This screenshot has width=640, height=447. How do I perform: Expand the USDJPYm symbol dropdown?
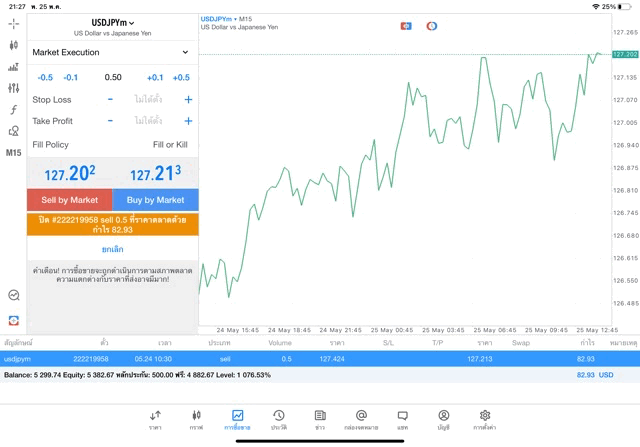coord(113,23)
